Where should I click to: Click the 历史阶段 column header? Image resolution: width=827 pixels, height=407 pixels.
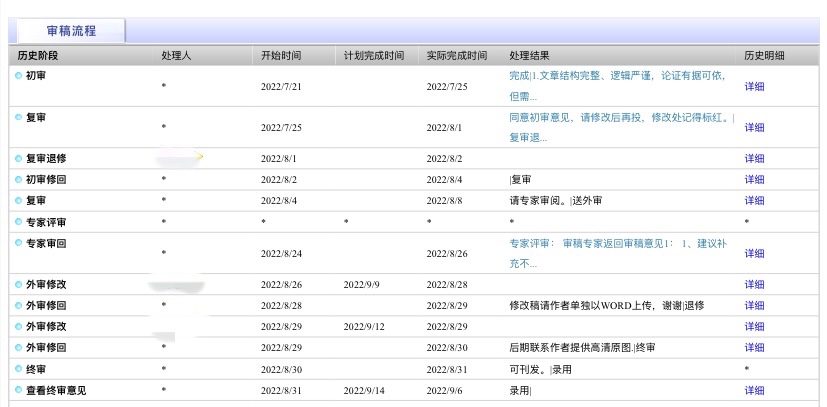40,55
